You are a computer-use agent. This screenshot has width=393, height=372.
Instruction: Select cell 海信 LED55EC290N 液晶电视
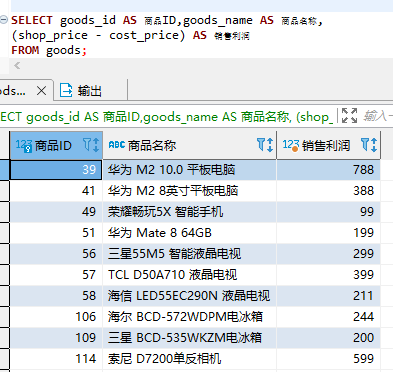(x=189, y=296)
